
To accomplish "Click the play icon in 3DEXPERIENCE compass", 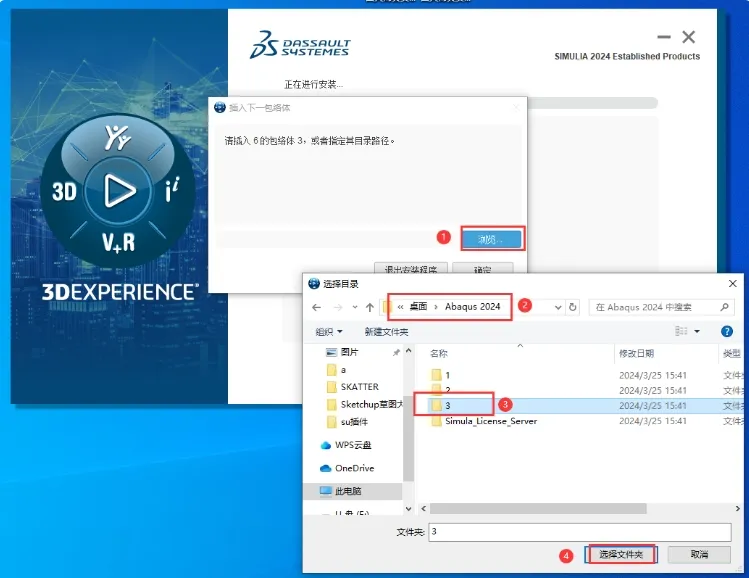I will [119, 191].
